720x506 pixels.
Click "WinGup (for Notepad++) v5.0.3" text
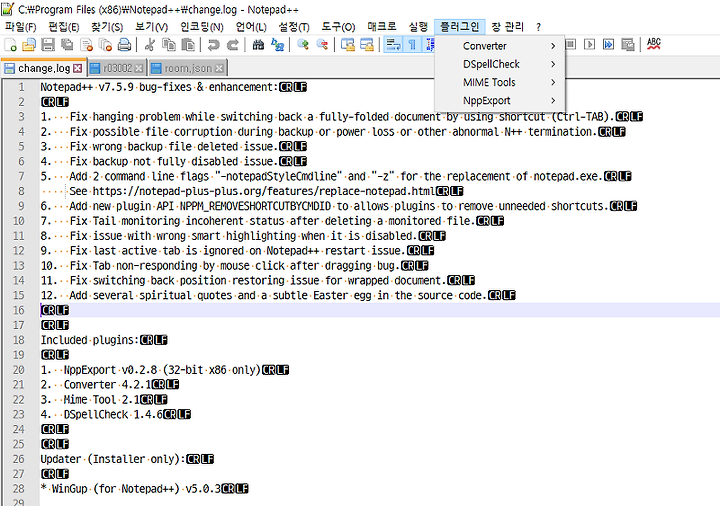[136, 489]
